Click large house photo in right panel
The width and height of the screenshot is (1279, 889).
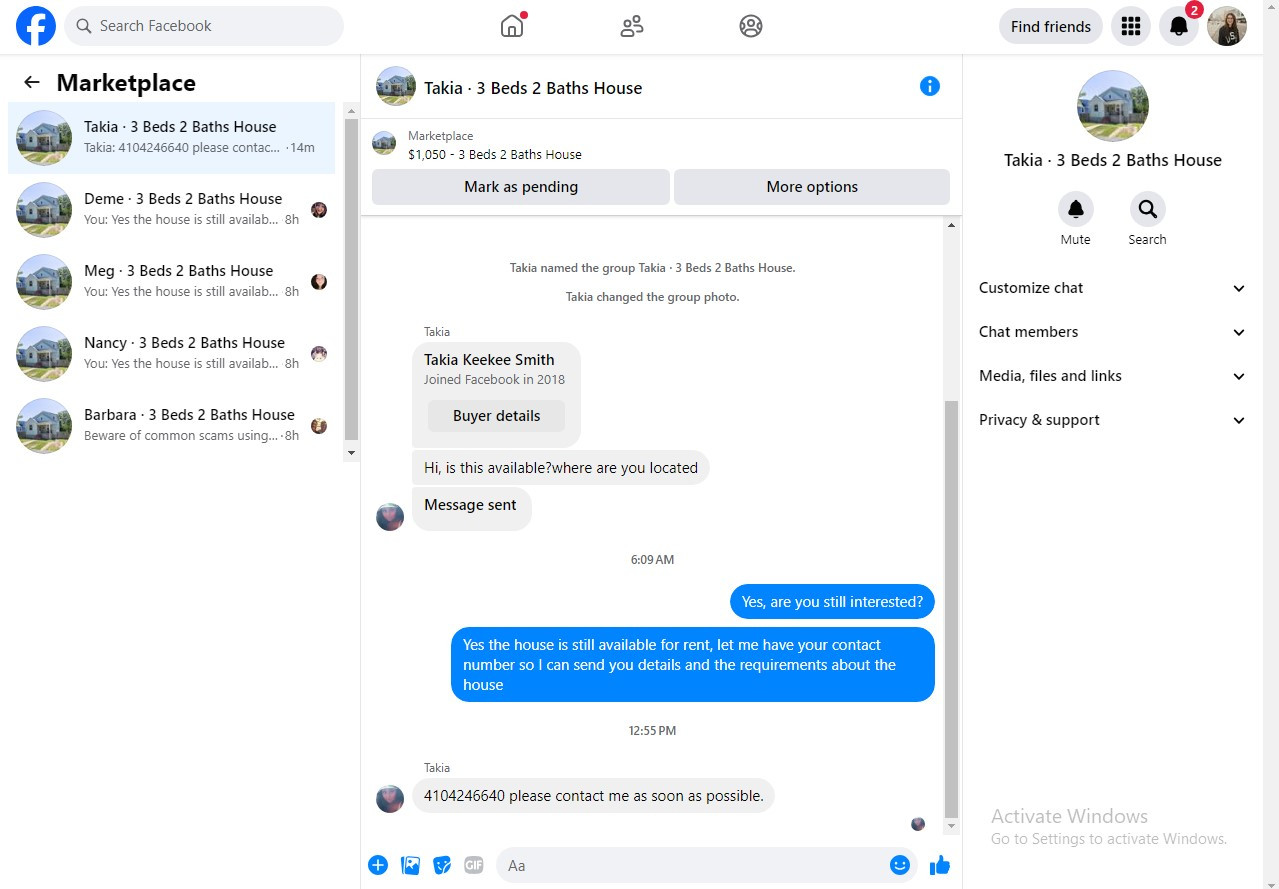click(x=1113, y=106)
